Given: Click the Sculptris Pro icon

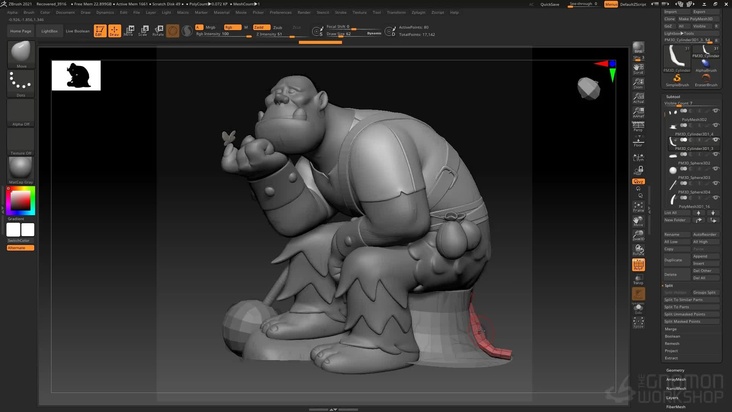Looking at the screenshot, I should (187, 31).
